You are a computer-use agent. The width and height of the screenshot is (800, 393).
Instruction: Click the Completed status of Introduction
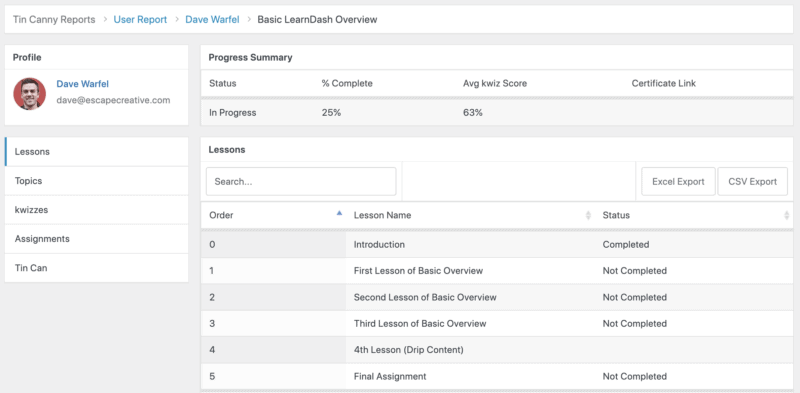click(x=626, y=244)
